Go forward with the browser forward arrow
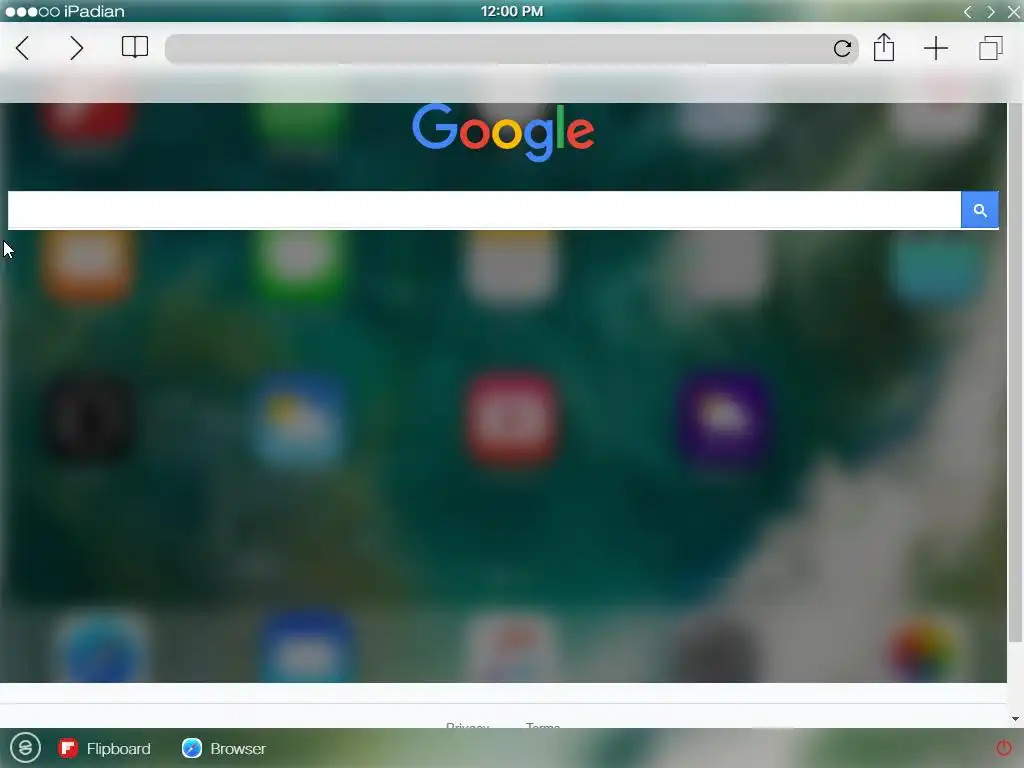This screenshot has width=1024, height=768. [76, 48]
